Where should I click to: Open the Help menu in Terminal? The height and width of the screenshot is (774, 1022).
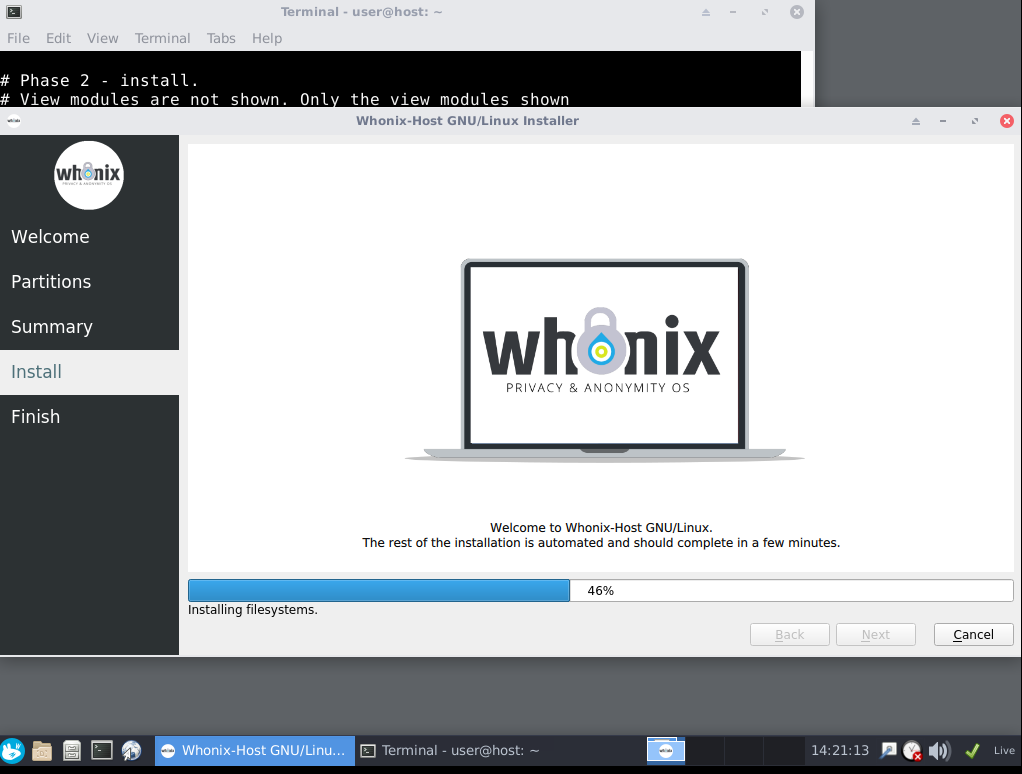tap(267, 38)
